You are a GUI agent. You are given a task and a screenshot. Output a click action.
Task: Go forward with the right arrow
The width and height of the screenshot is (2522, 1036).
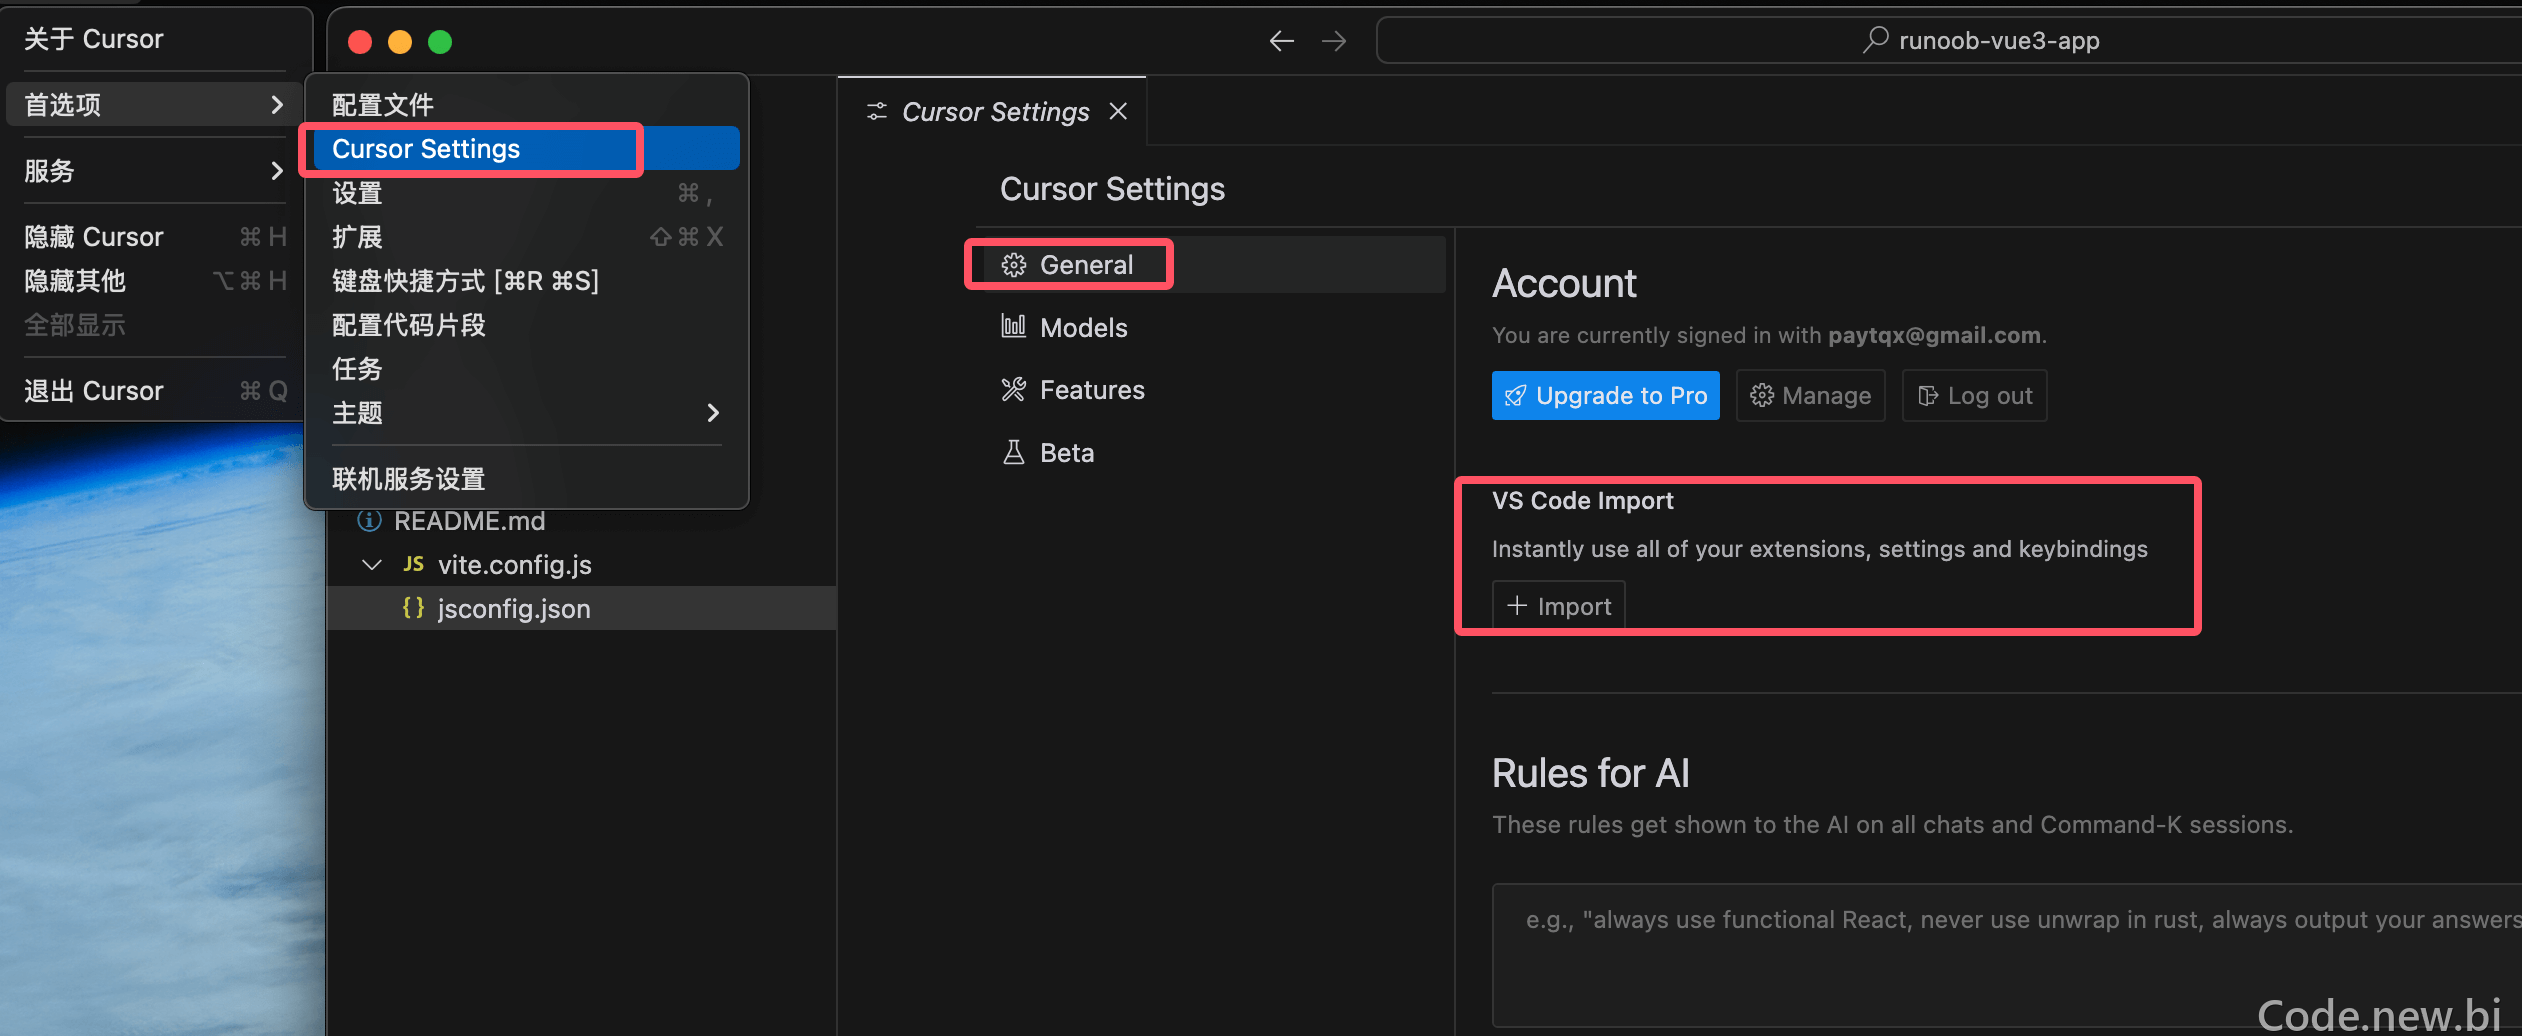(1334, 41)
